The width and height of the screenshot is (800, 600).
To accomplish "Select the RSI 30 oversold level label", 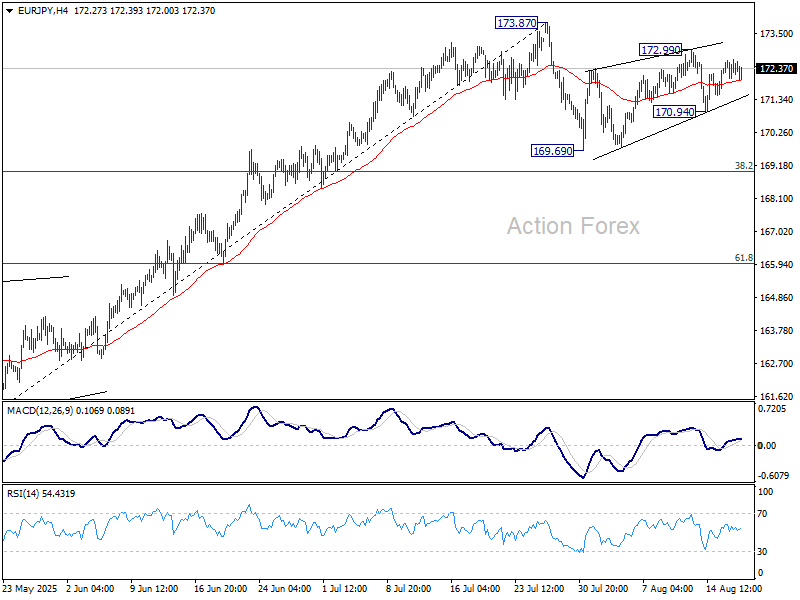I will (x=764, y=551).
